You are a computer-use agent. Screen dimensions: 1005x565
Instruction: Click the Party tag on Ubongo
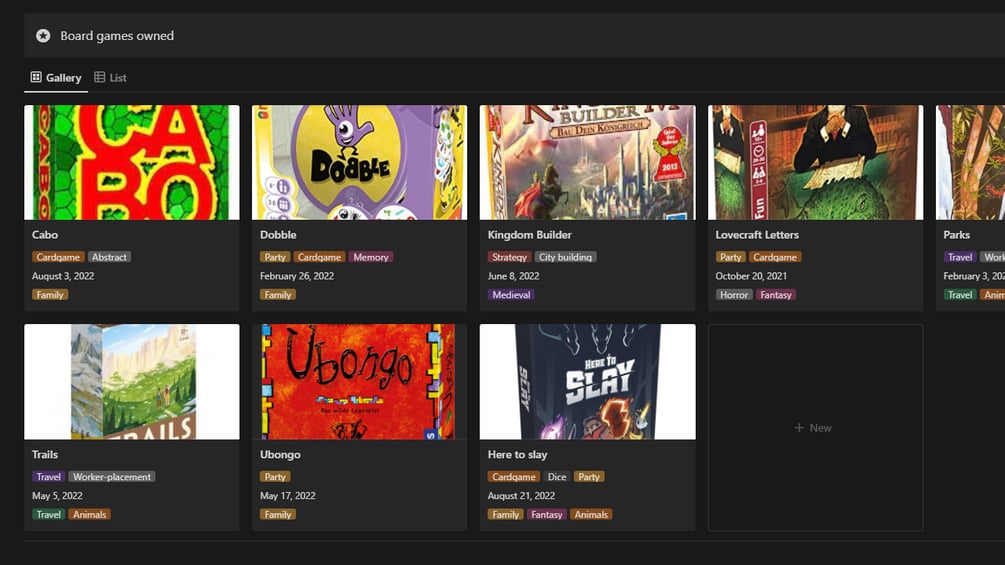coord(275,477)
